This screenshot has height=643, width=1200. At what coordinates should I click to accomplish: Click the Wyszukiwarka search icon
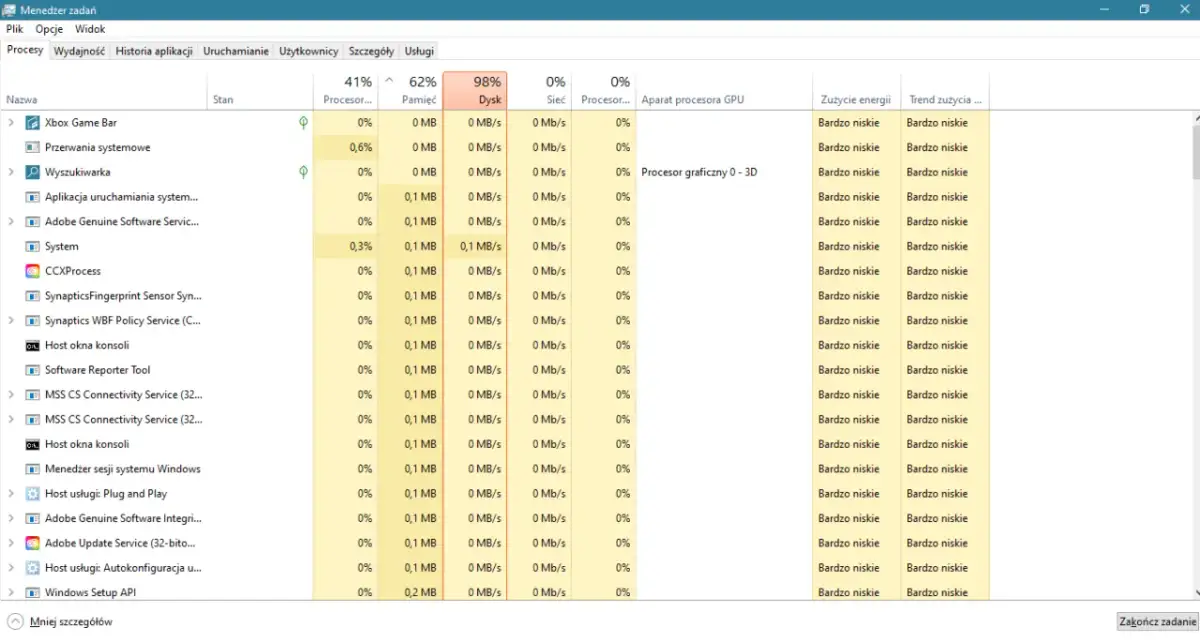[31, 171]
